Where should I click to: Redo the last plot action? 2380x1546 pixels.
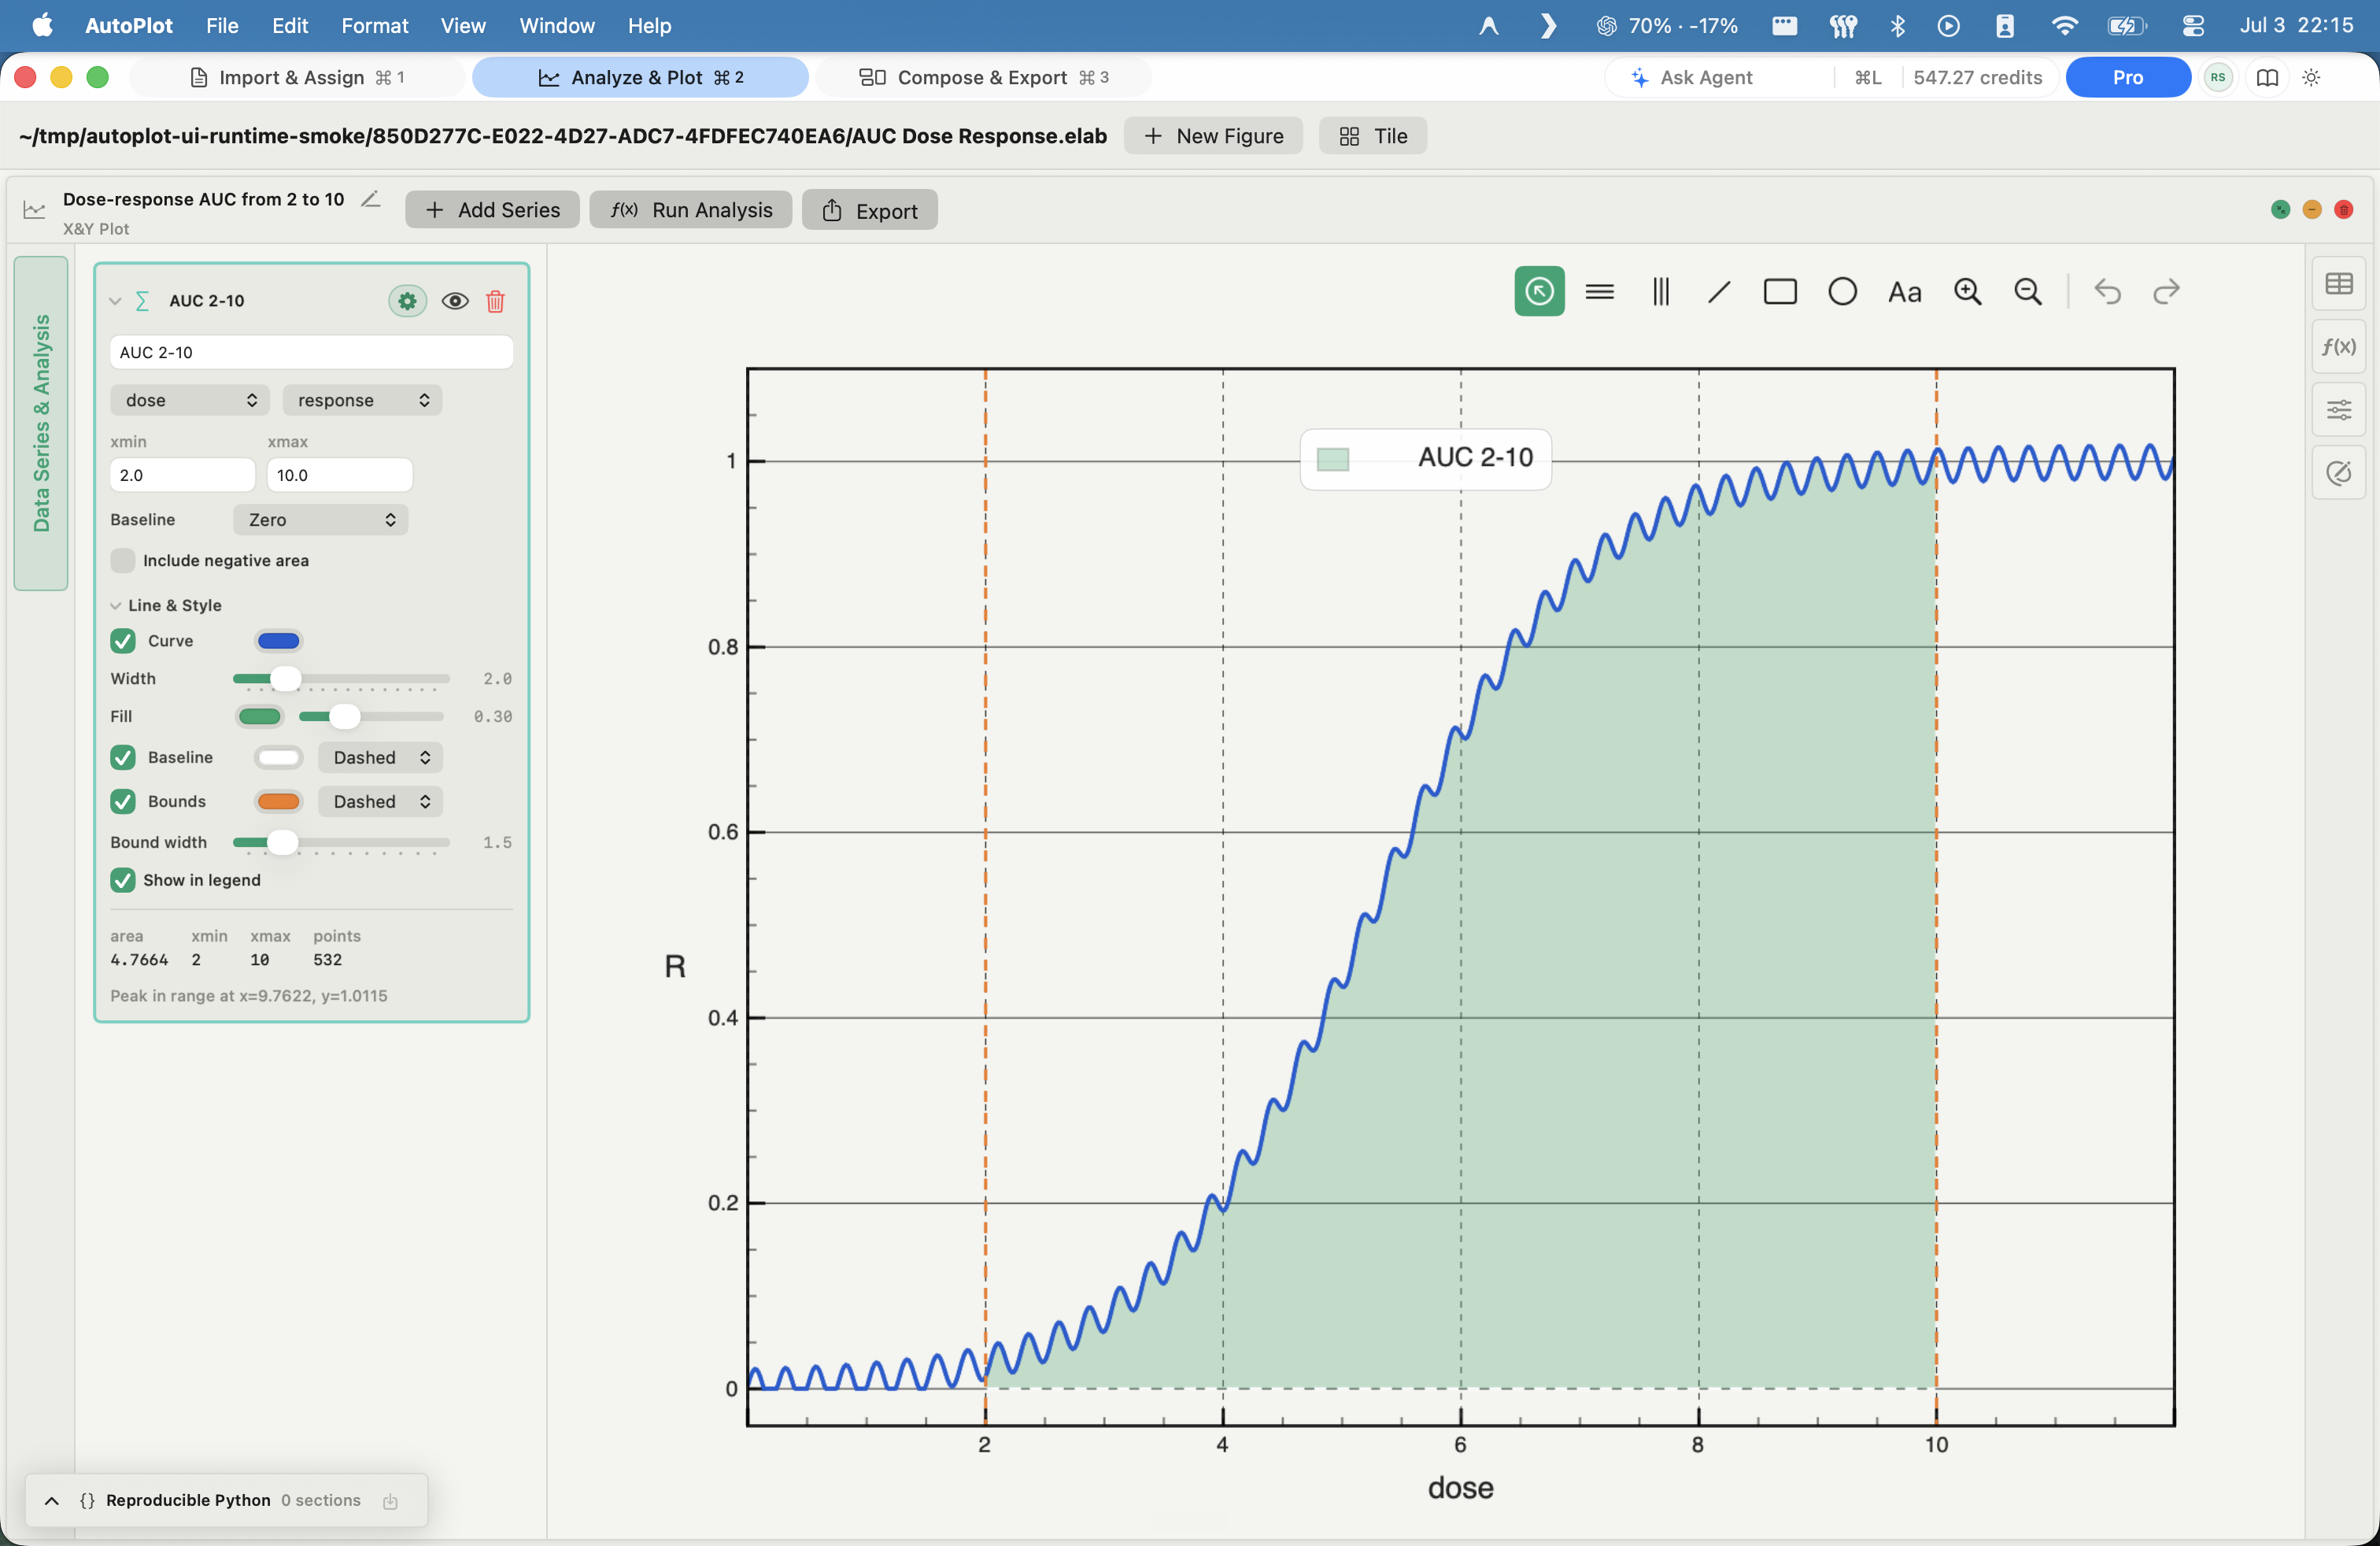pyautogui.click(x=2166, y=291)
